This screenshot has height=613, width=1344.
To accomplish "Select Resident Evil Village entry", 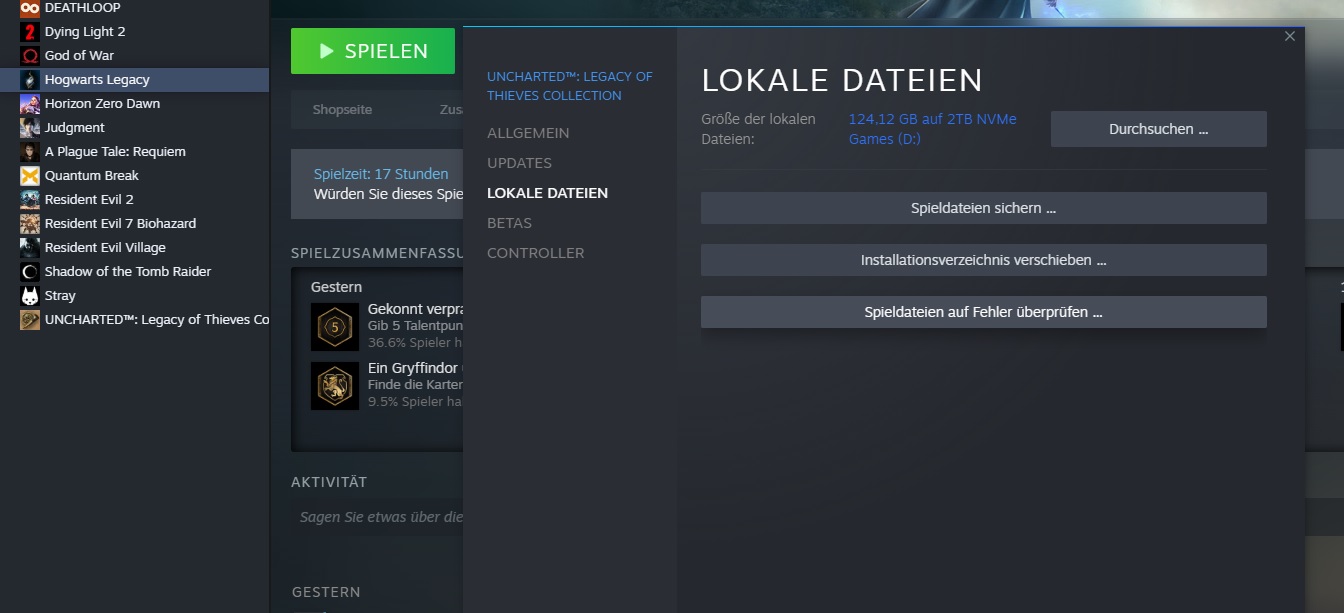I will coord(134,247).
